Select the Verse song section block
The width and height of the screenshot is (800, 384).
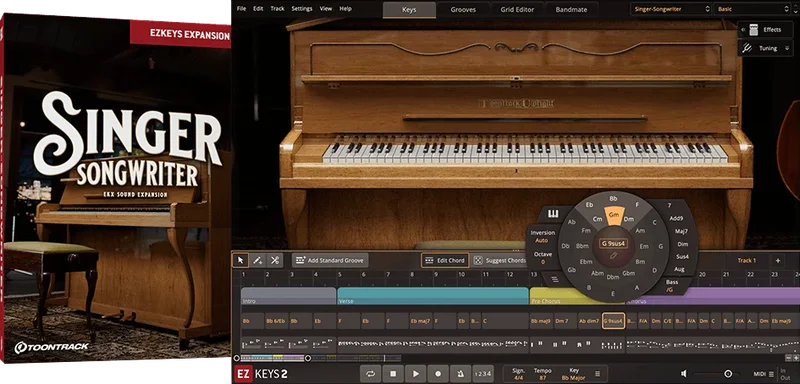(433, 296)
